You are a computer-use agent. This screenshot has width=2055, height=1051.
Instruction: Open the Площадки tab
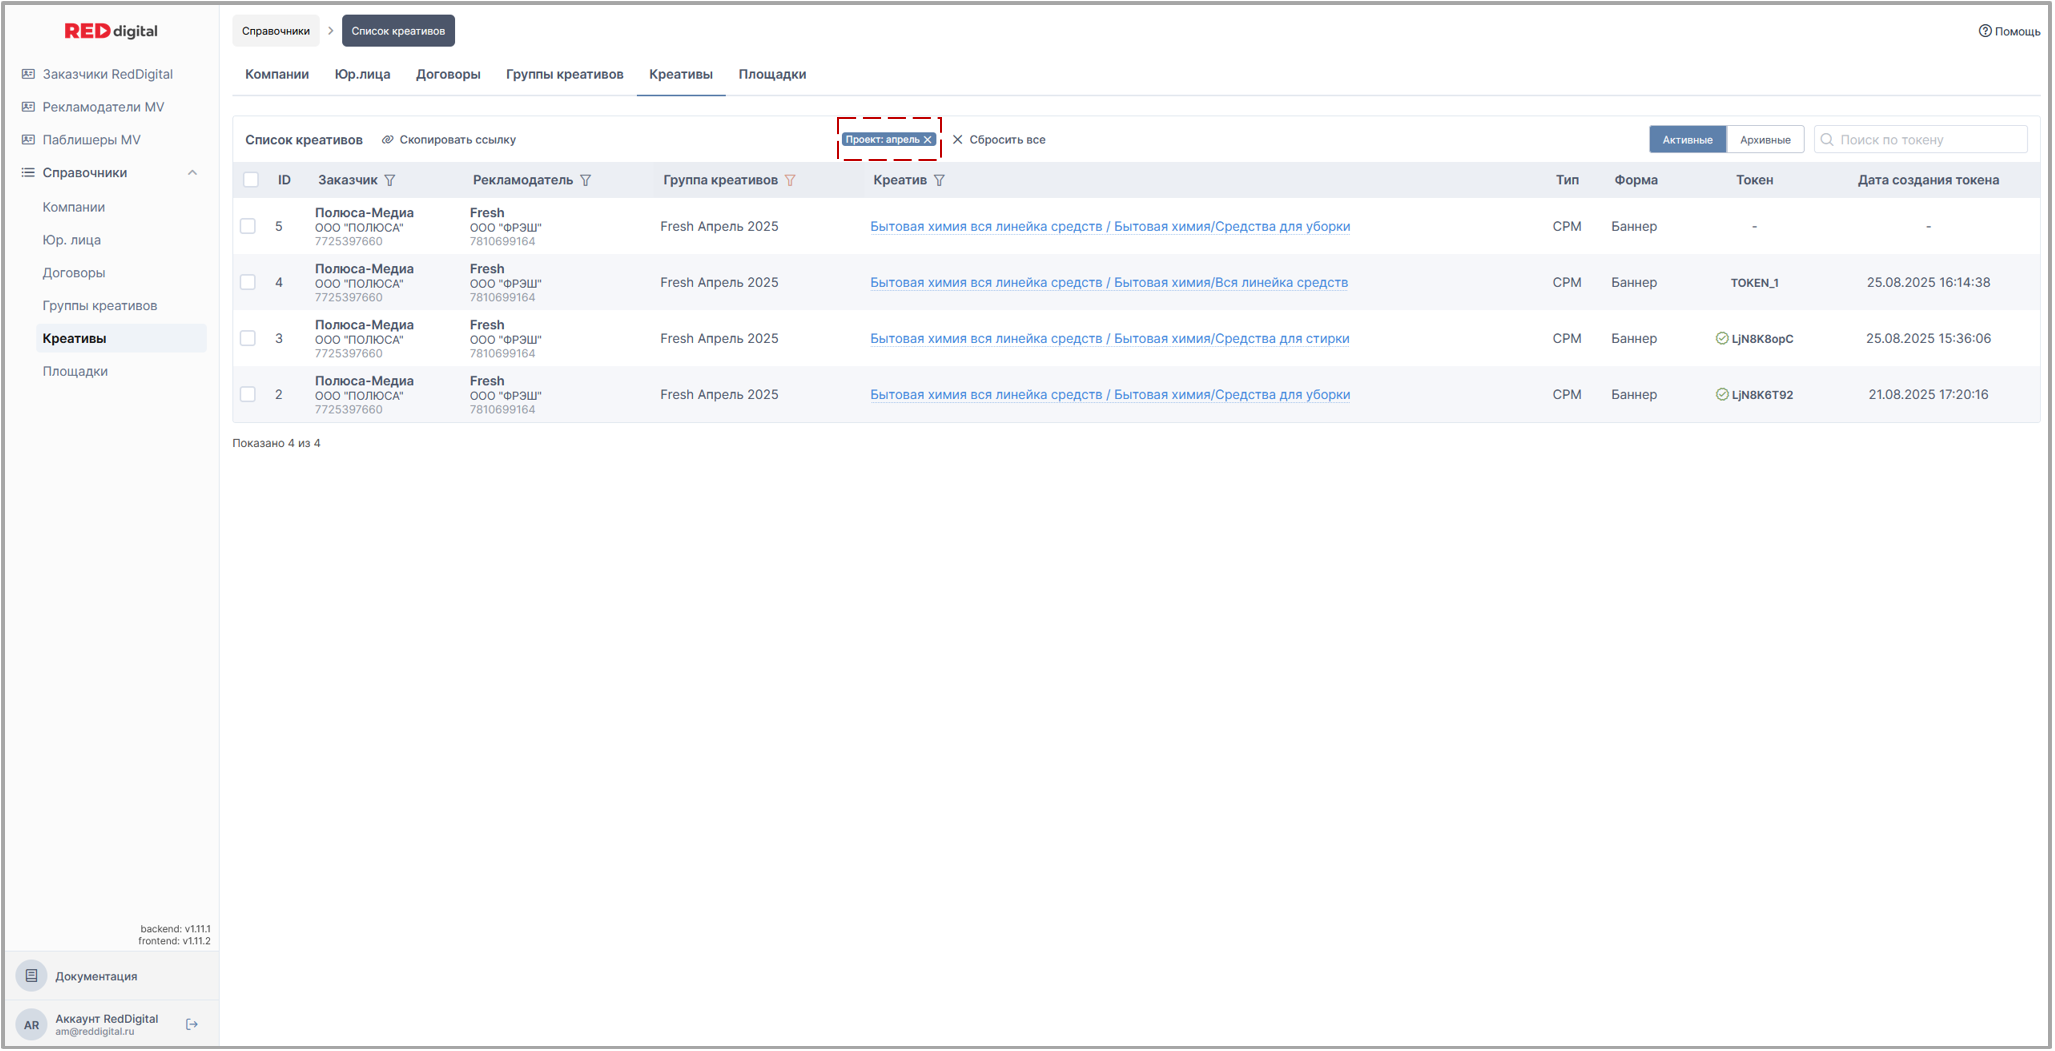click(772, 74)
